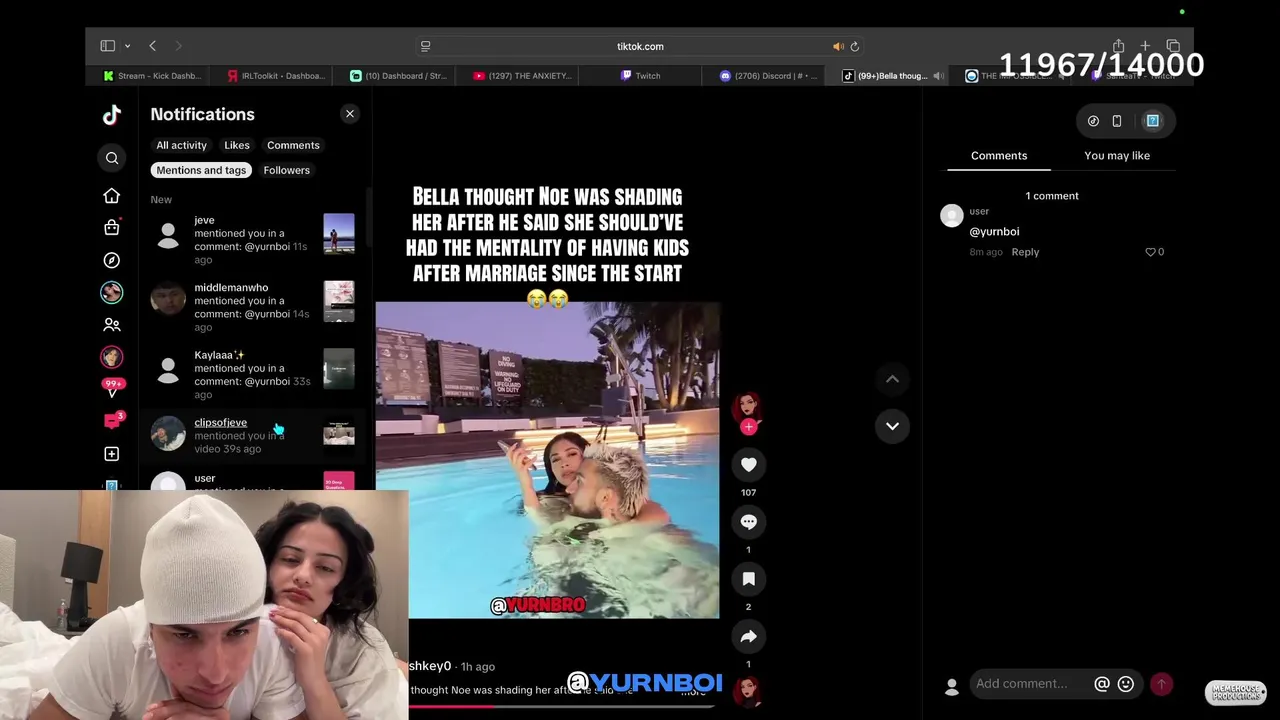Screen dimensions: 1280x720
Task: Click the round compass-style icon in top-right pill
Action: pyautogui.click(x=1093, y=121)
